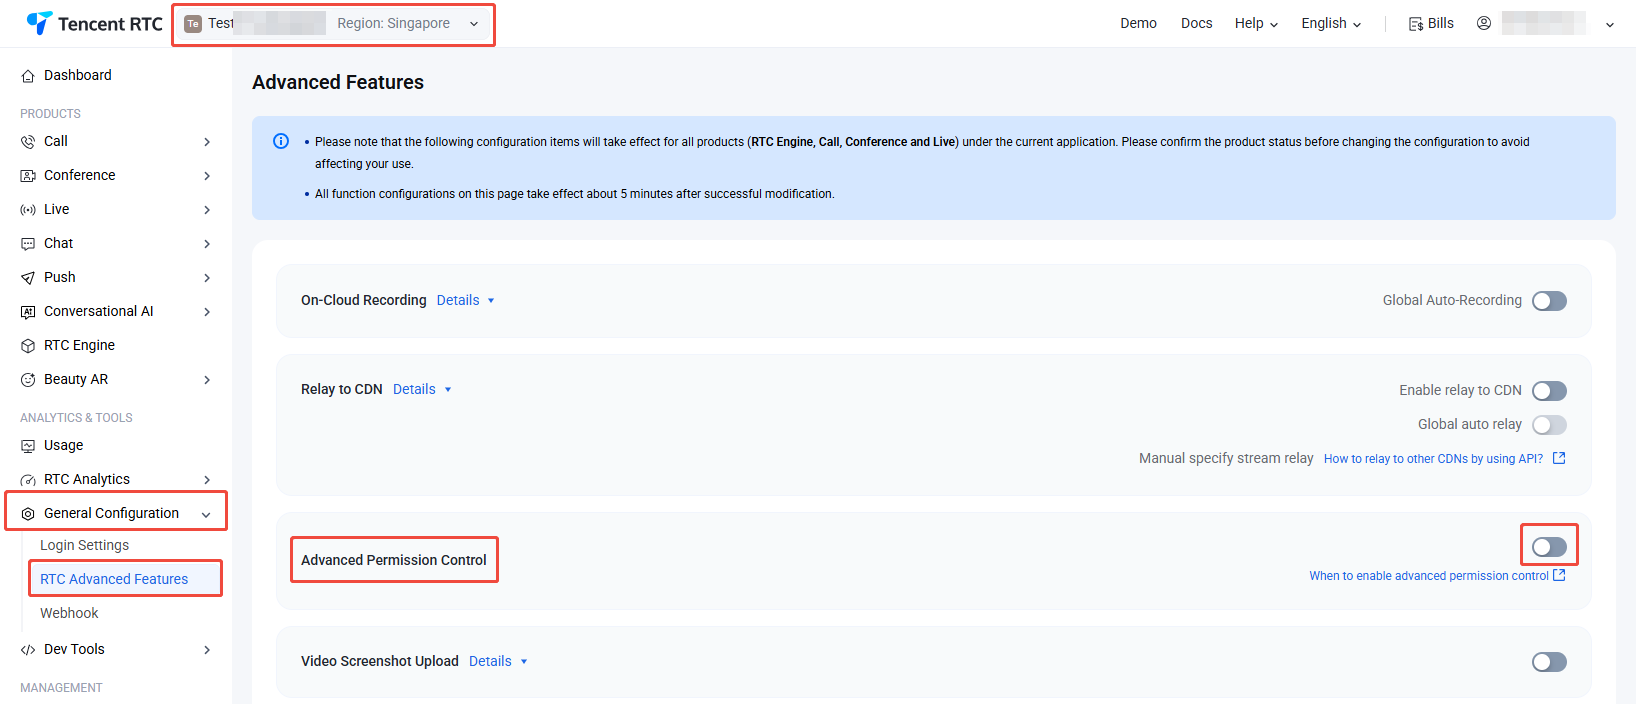Open Webhook submenu item
This screenshot has height=704, width=1636.
69,613
